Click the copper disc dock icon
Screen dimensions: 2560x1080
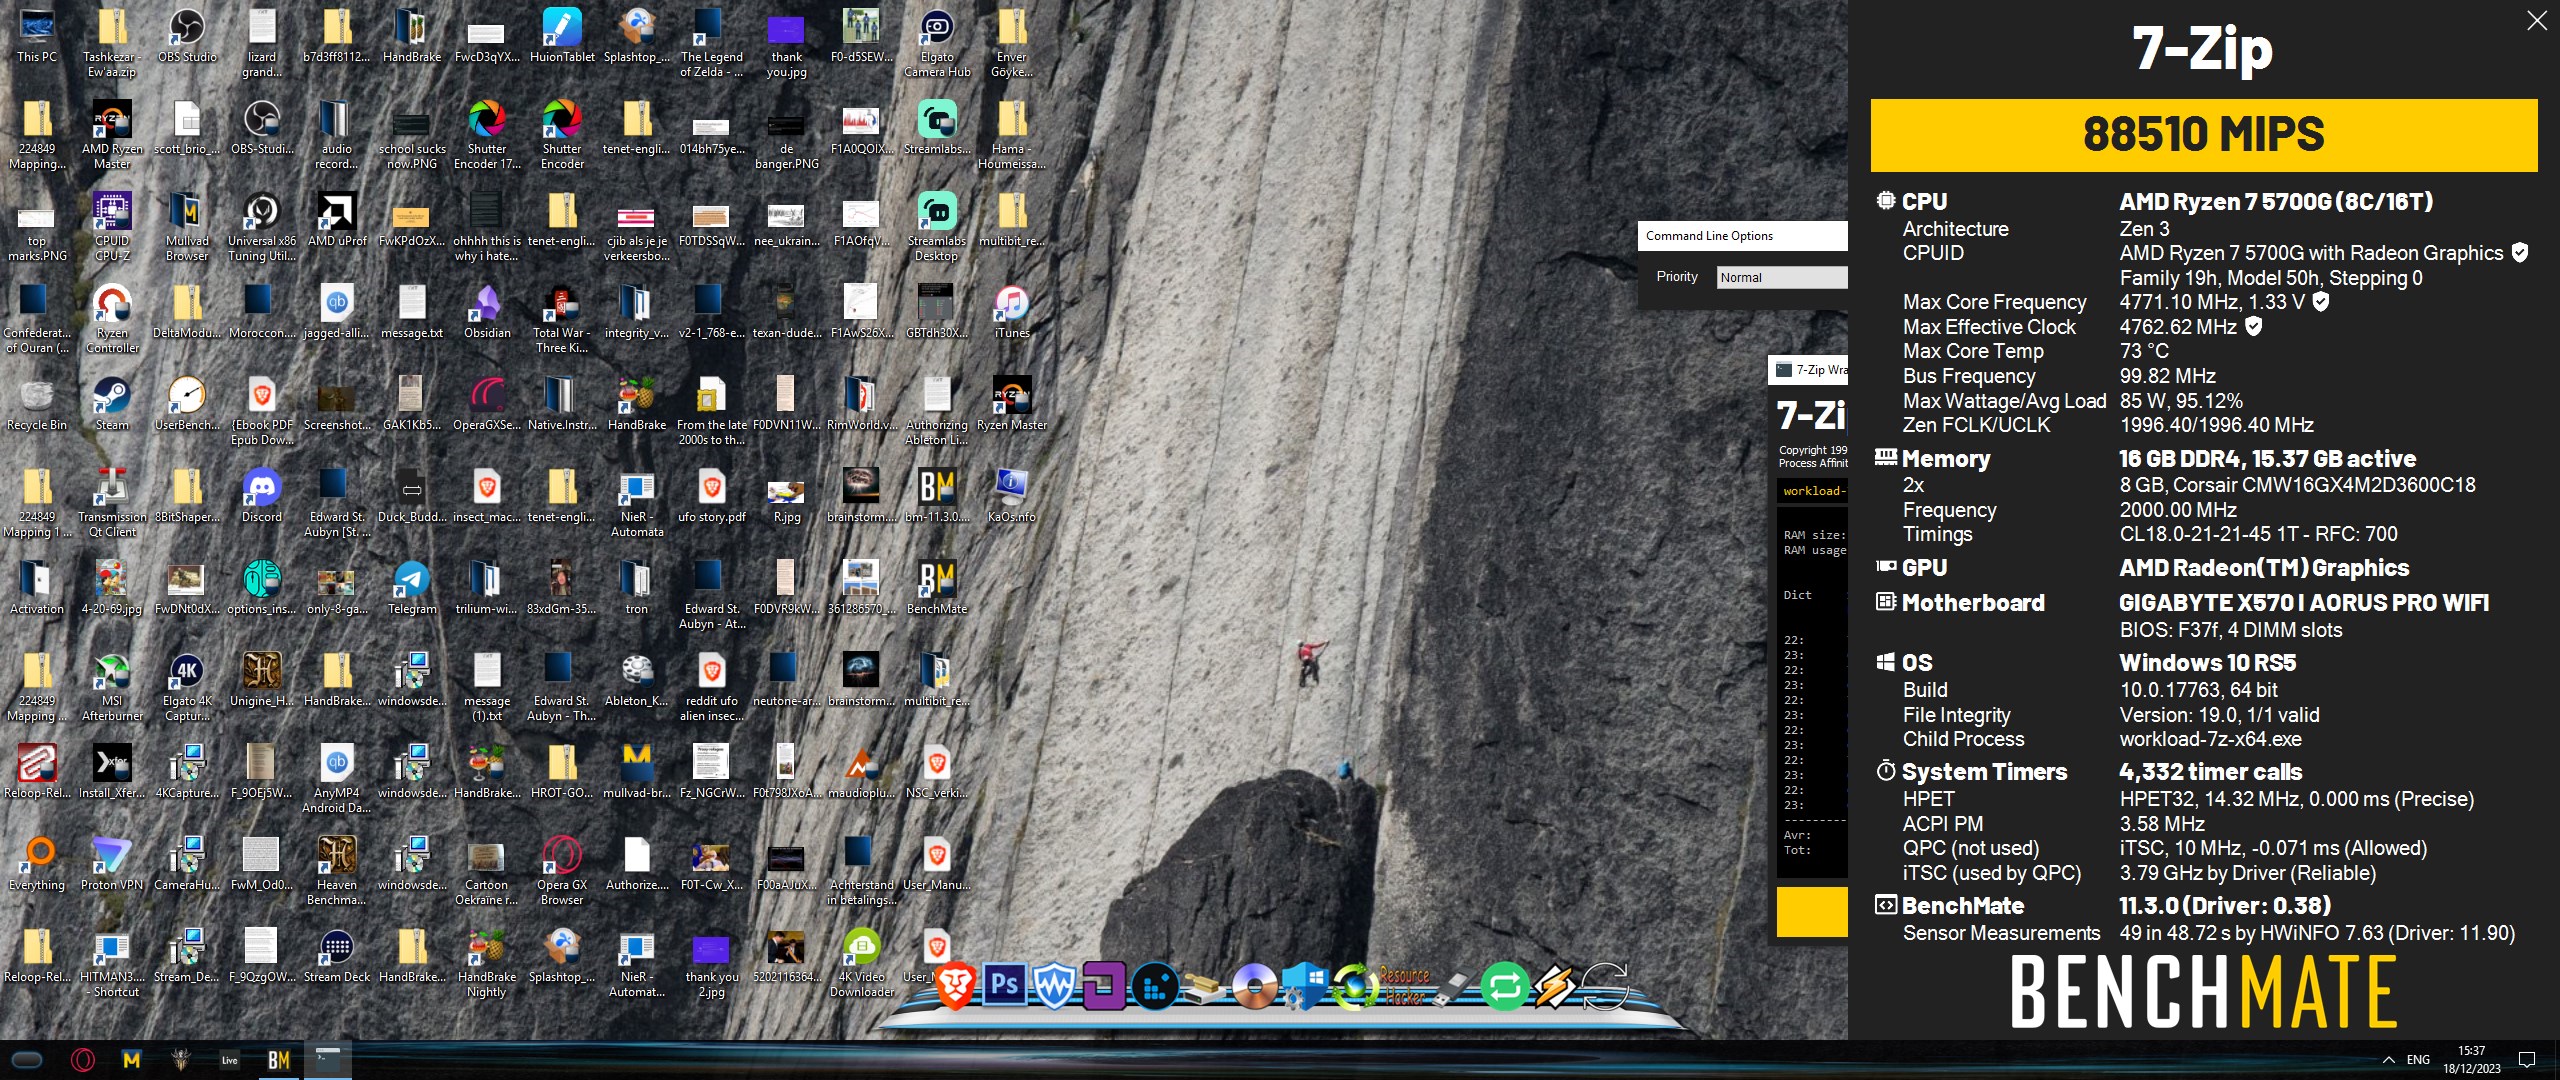pyautogui.click(x=1254, y=987)
